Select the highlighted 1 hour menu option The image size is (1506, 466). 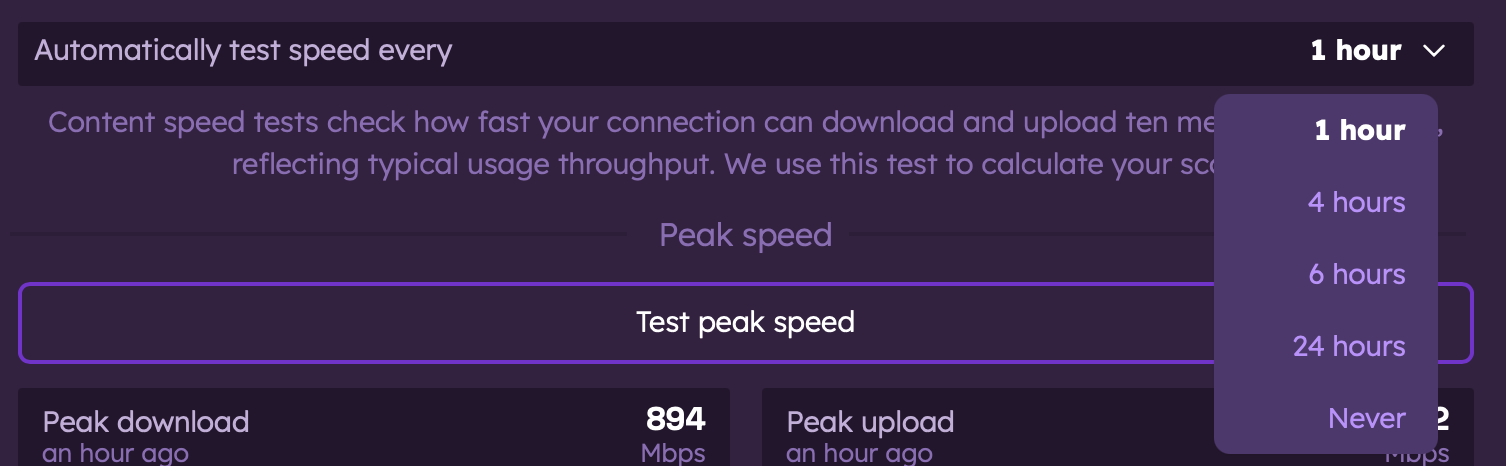pos(1359,130)
